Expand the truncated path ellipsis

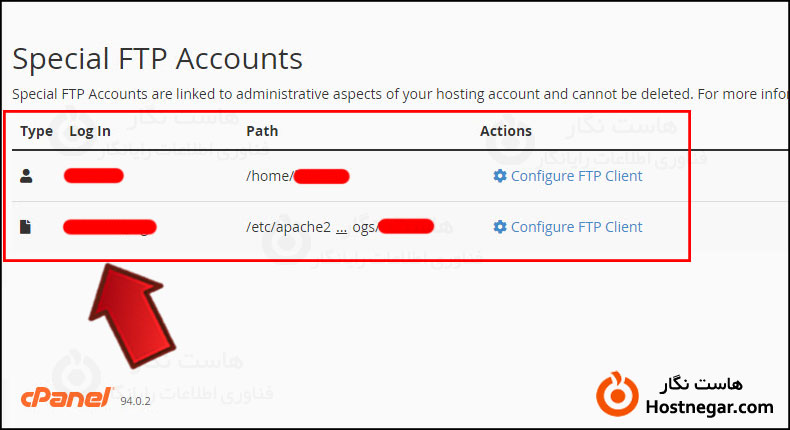(341, 227)
